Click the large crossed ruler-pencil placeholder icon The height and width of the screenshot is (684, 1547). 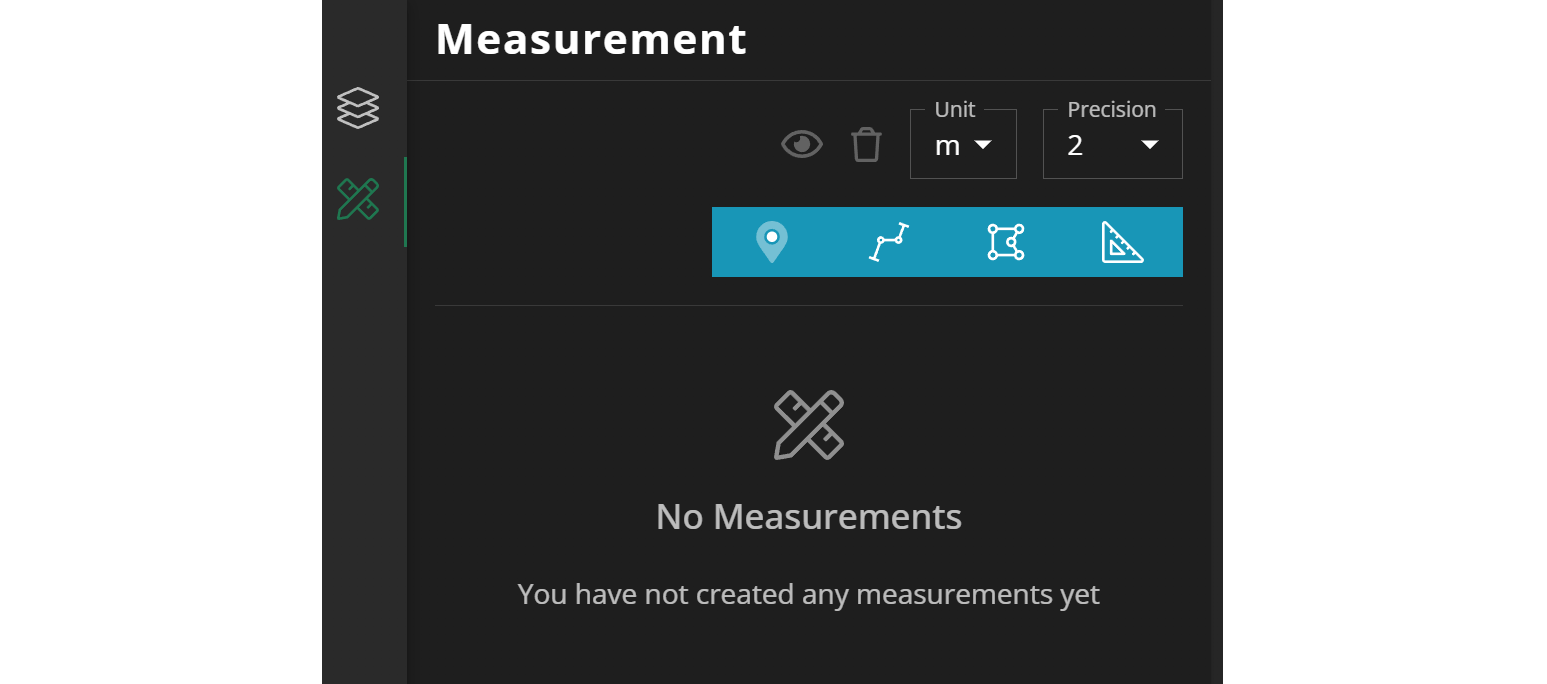click(809, 425)
